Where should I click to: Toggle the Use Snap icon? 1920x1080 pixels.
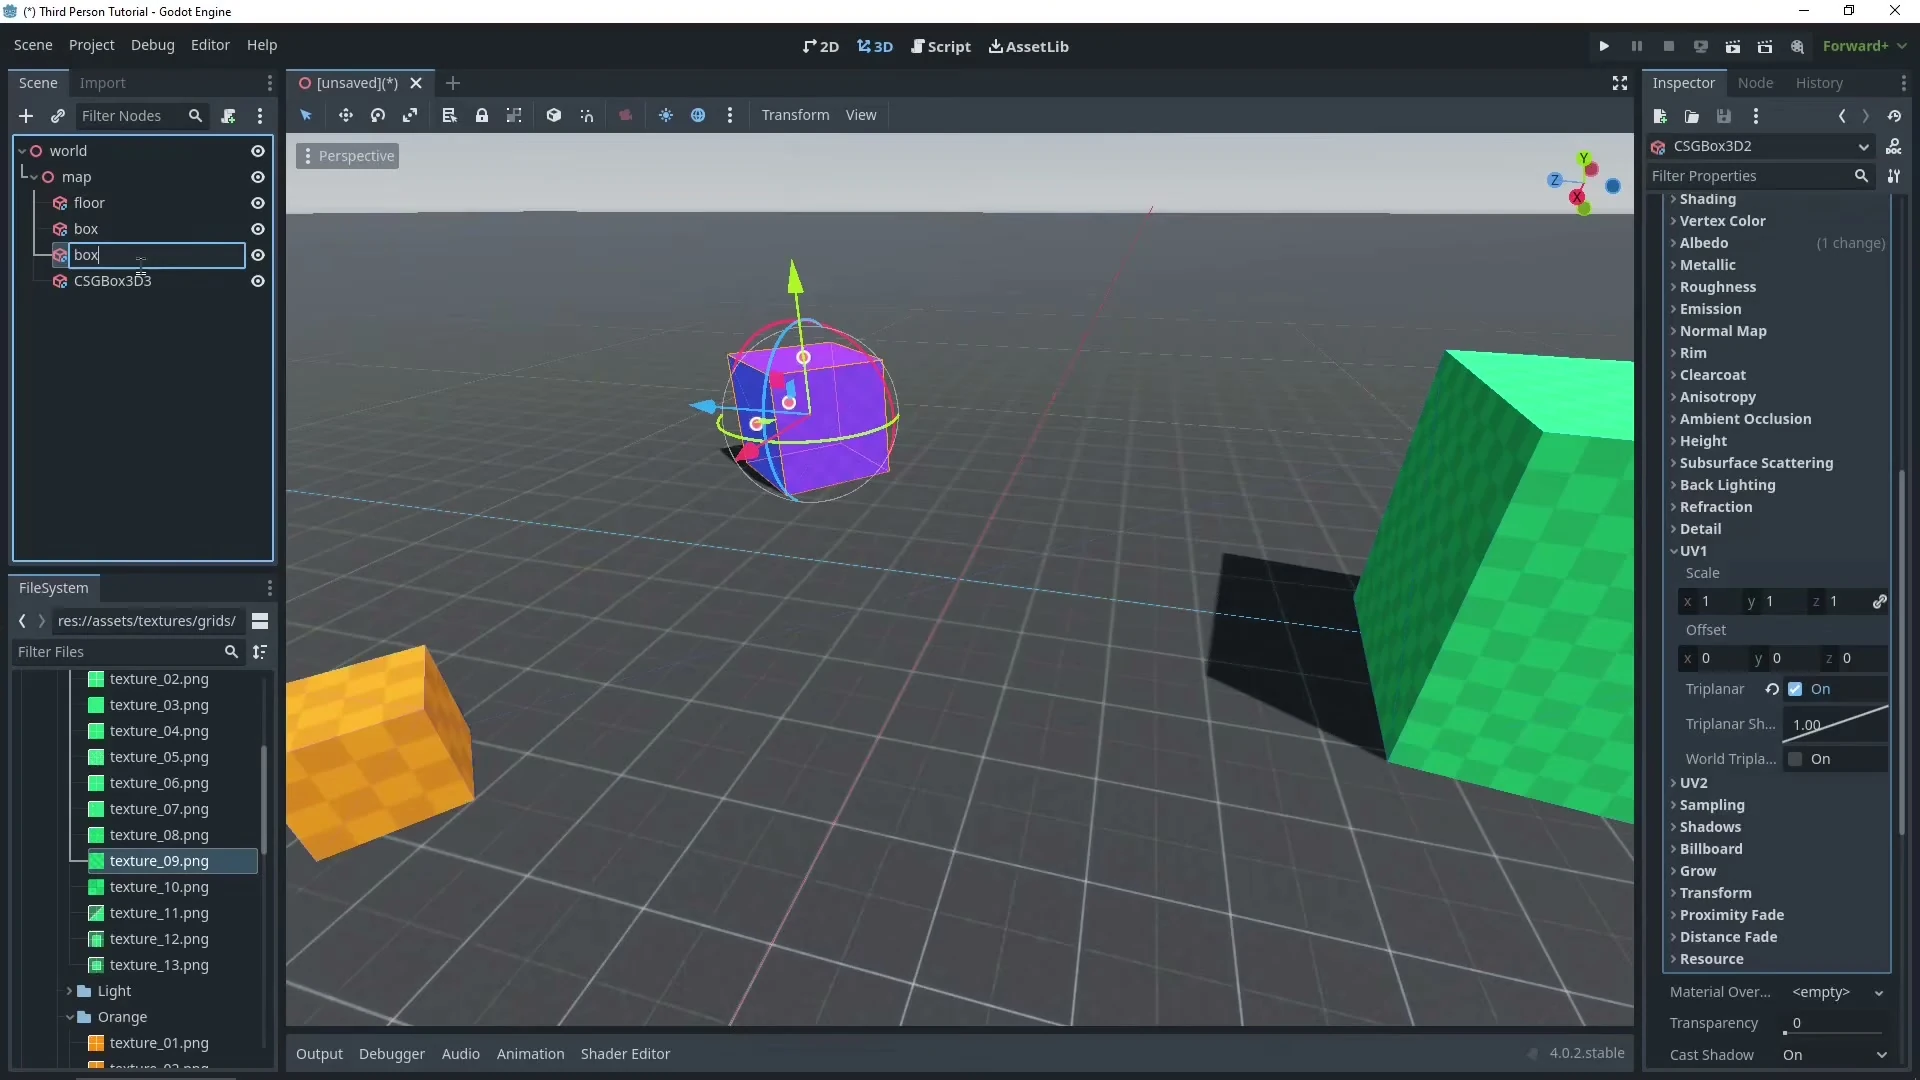[587, 115]
